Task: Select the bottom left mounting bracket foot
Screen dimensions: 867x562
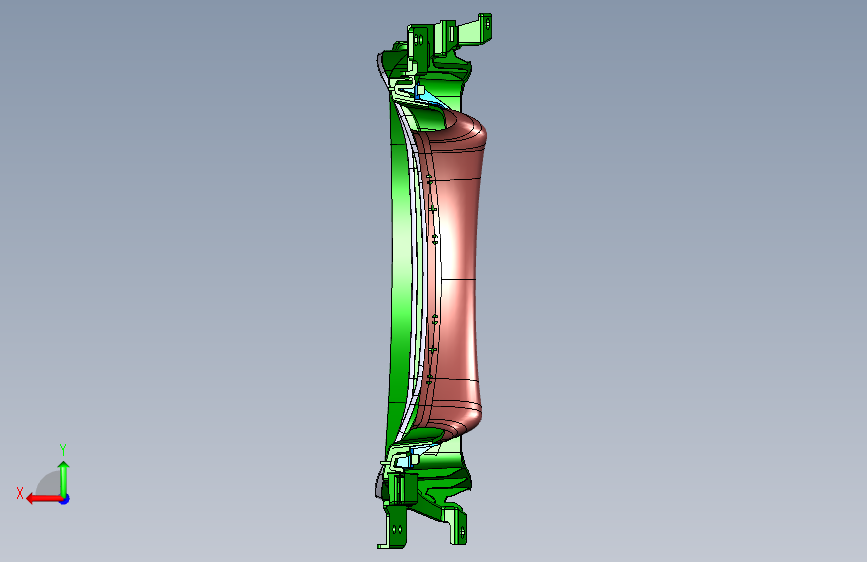Action: pyautogui.click(x=395, y=528)
